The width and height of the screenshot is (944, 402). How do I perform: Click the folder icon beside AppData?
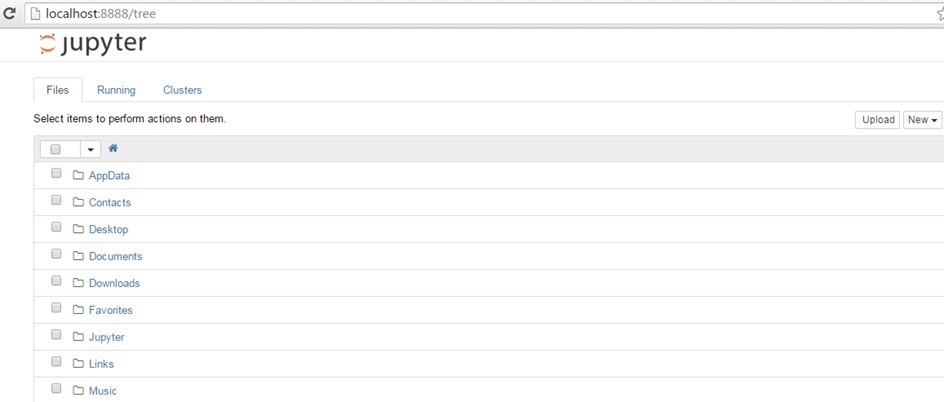coord(79,176)
